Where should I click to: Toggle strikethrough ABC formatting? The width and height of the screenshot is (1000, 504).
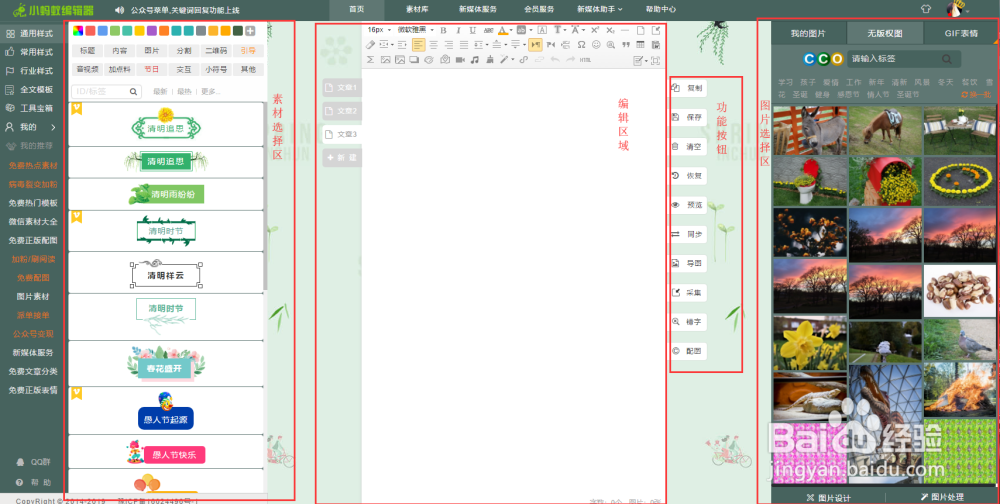pyautogui.click(x=489, y=30)
